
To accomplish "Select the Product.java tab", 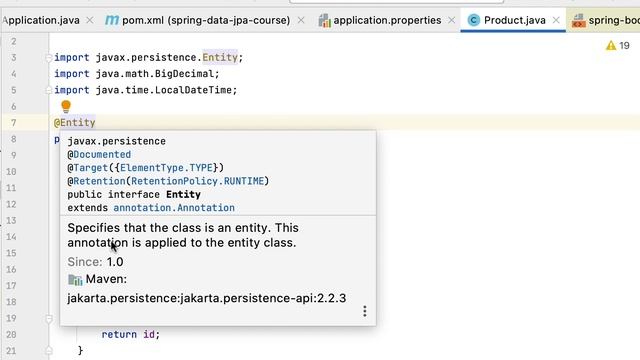I will tap(514, 20).
